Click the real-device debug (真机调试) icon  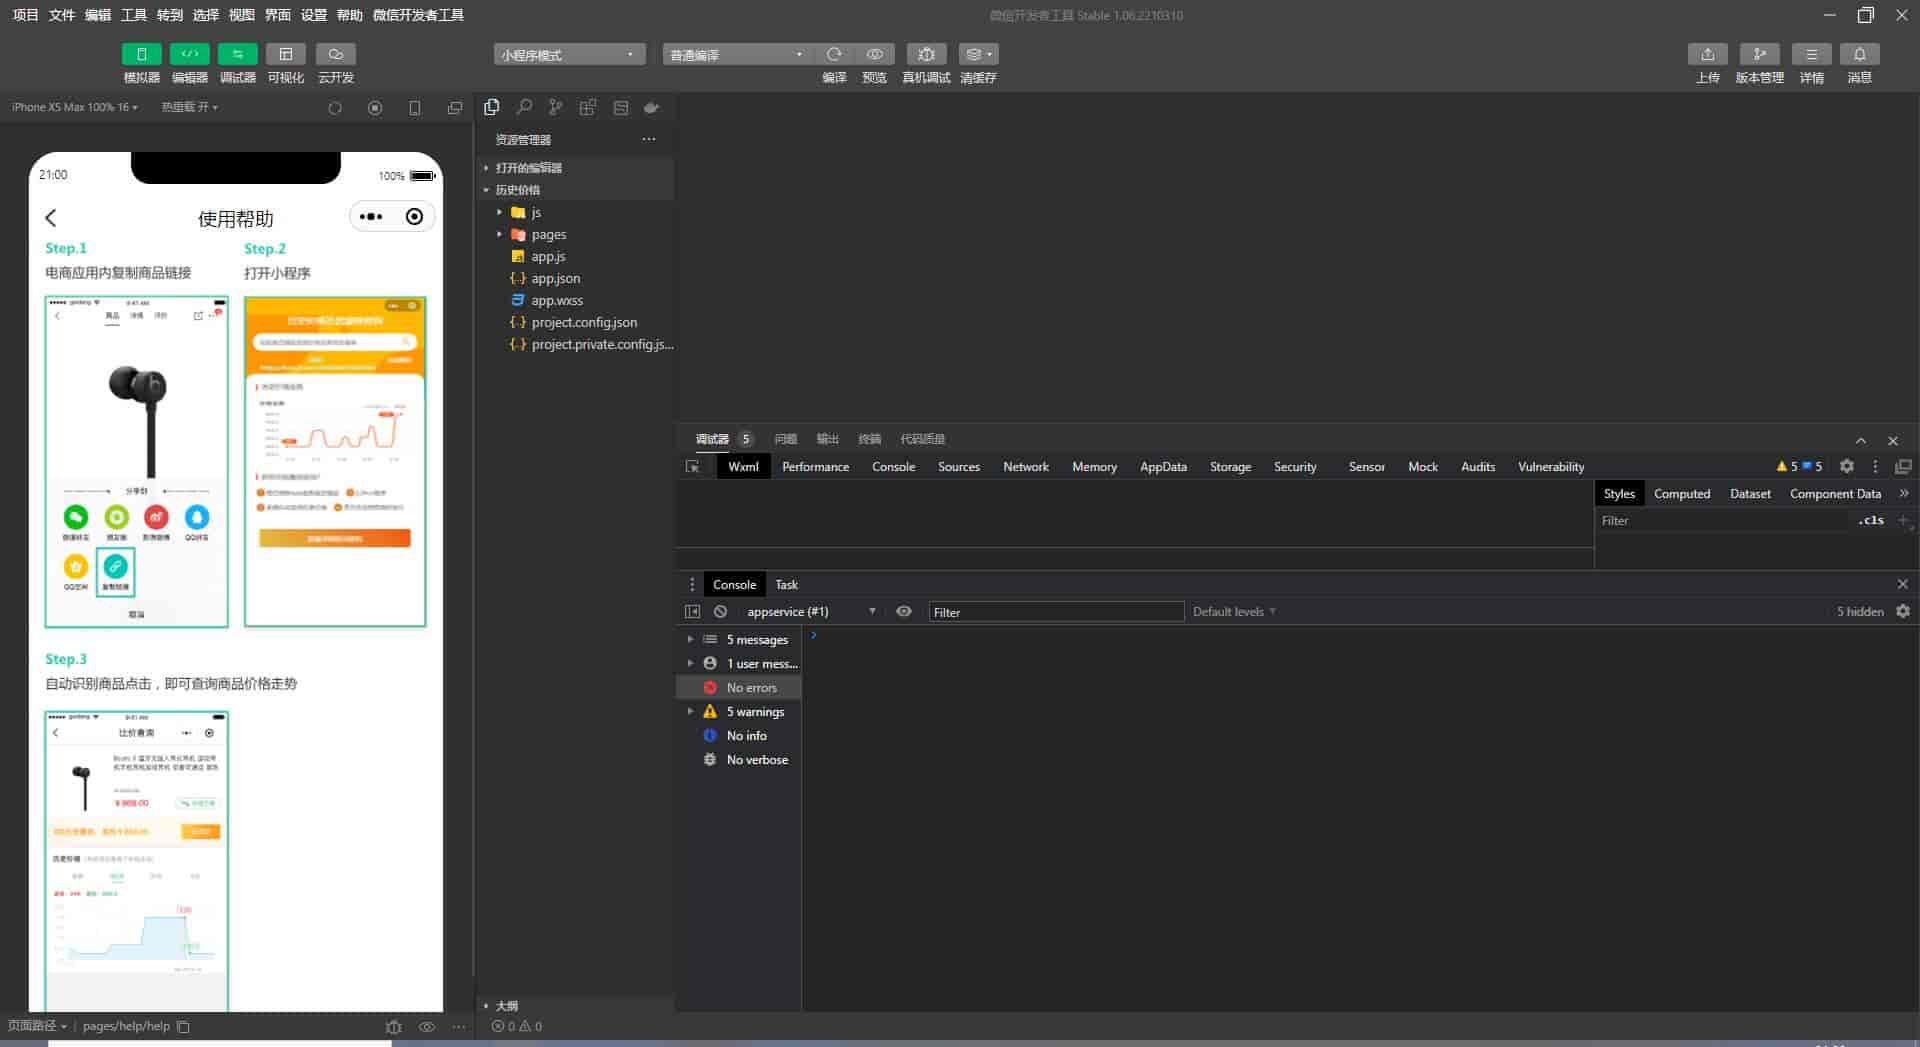coord(926,54)
